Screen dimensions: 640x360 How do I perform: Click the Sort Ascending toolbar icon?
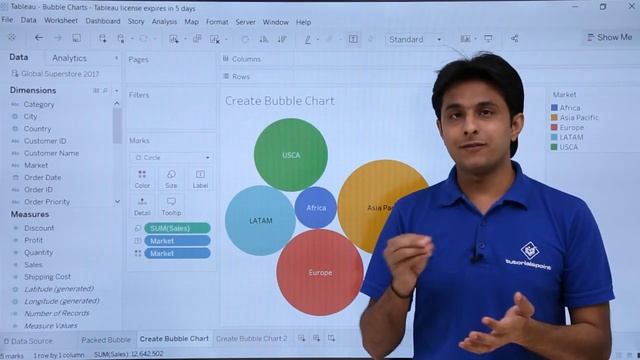pyautogui.click(x=264, y=39)
